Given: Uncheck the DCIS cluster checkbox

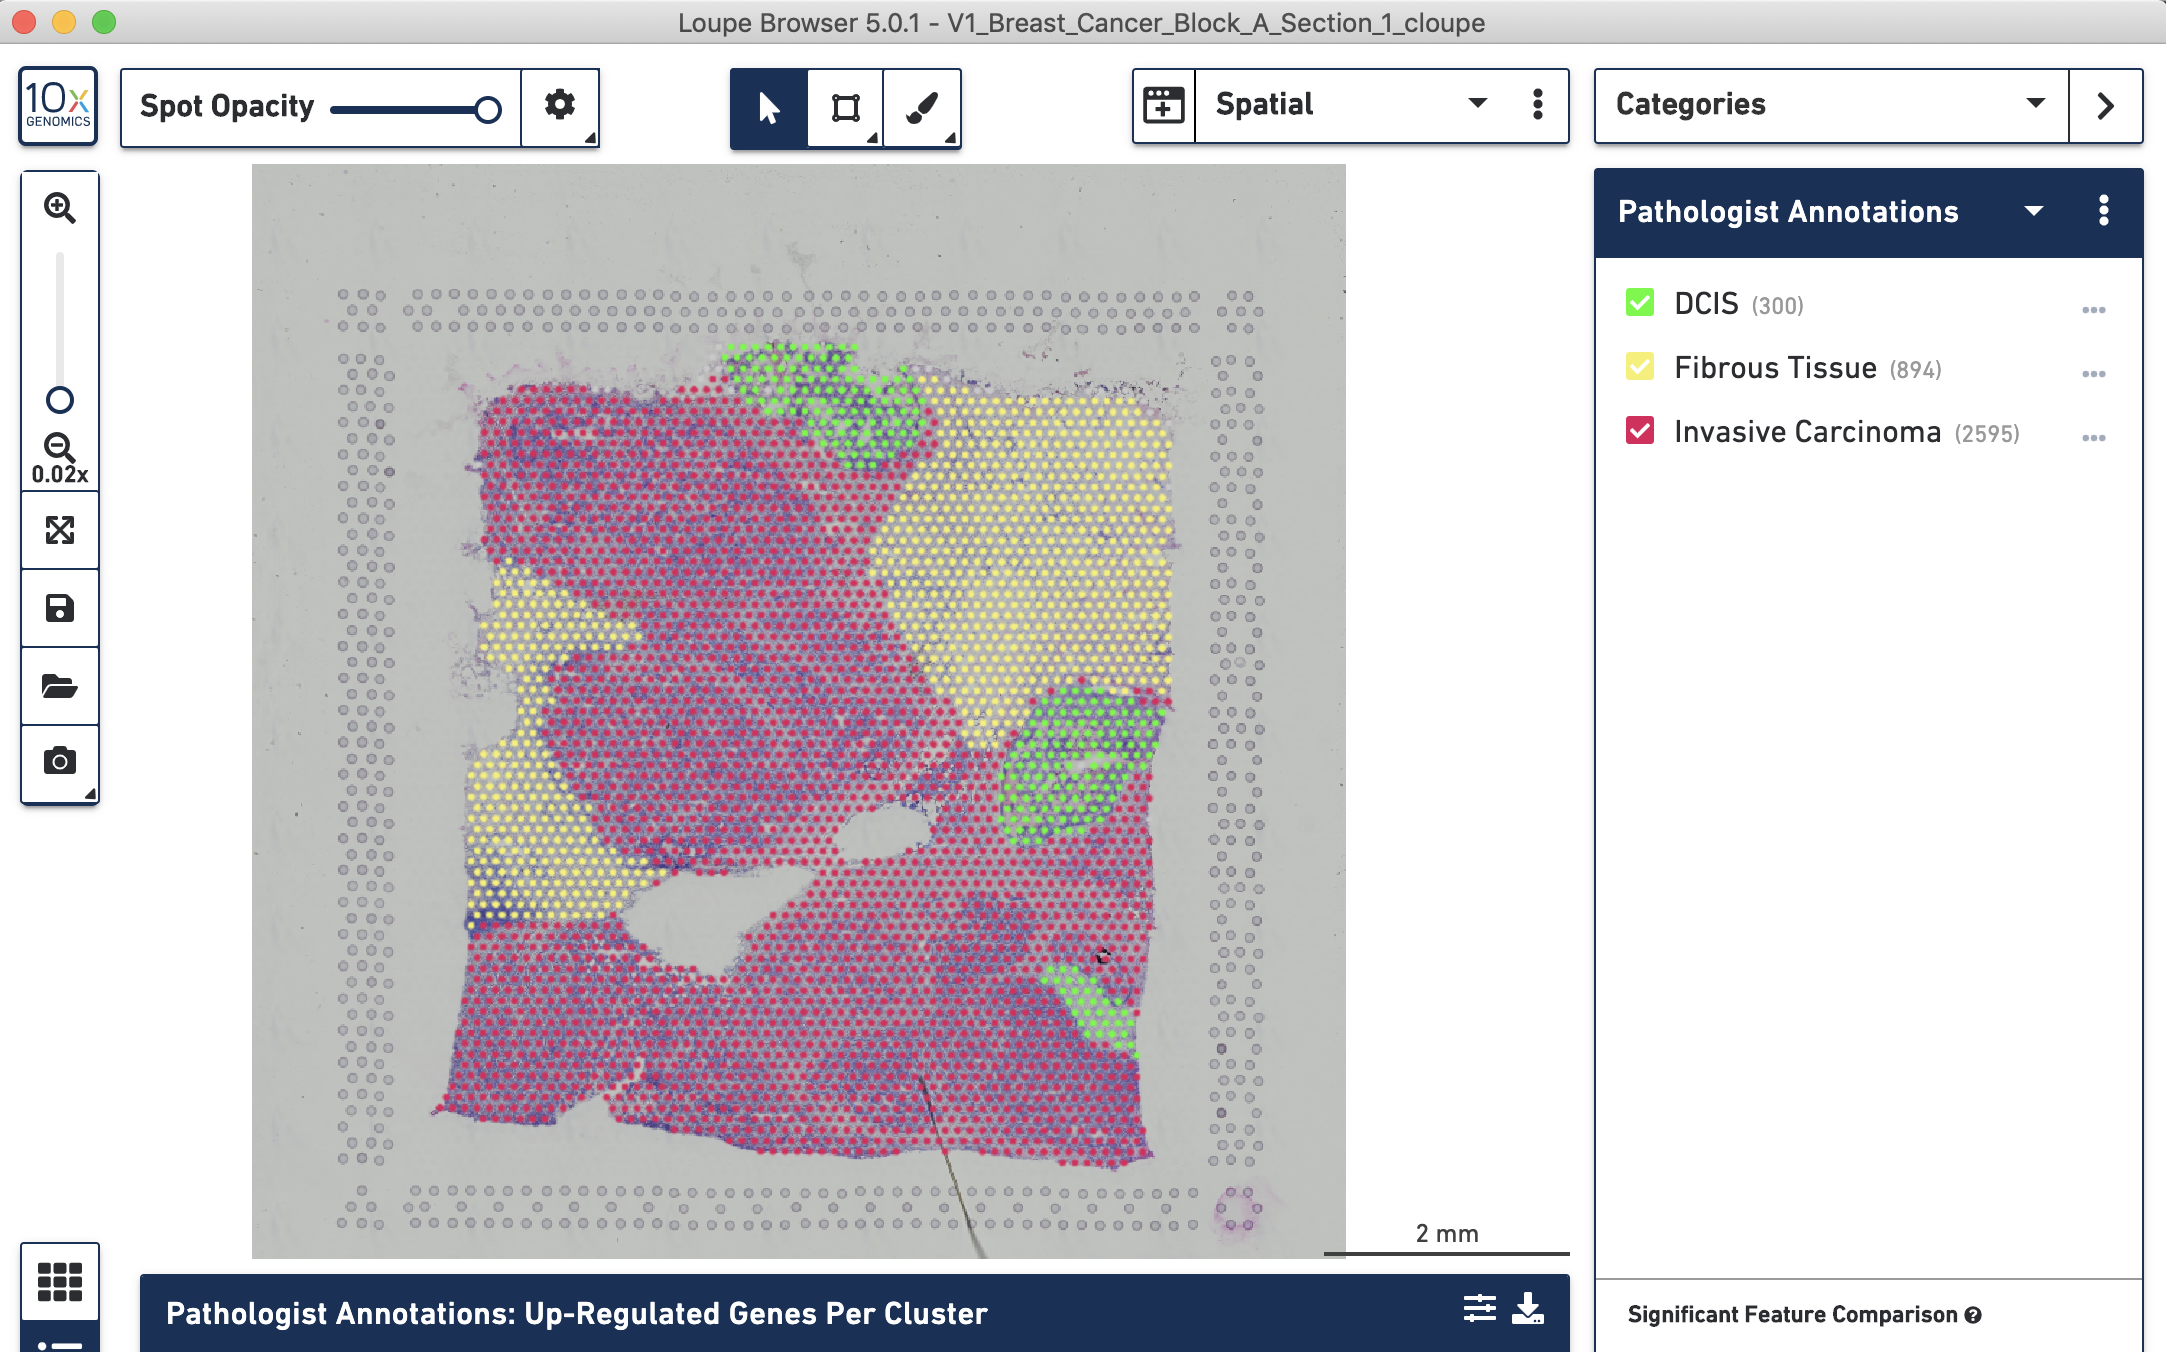Looking at the screenshot, I should [x=1640, y=302].
